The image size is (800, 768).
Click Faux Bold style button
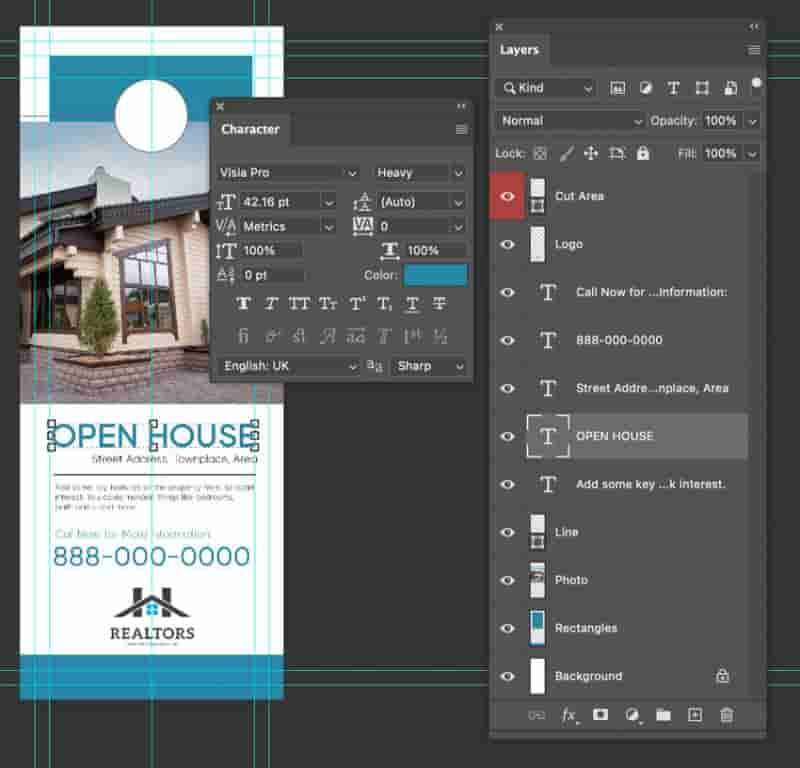tap(243, 304)
